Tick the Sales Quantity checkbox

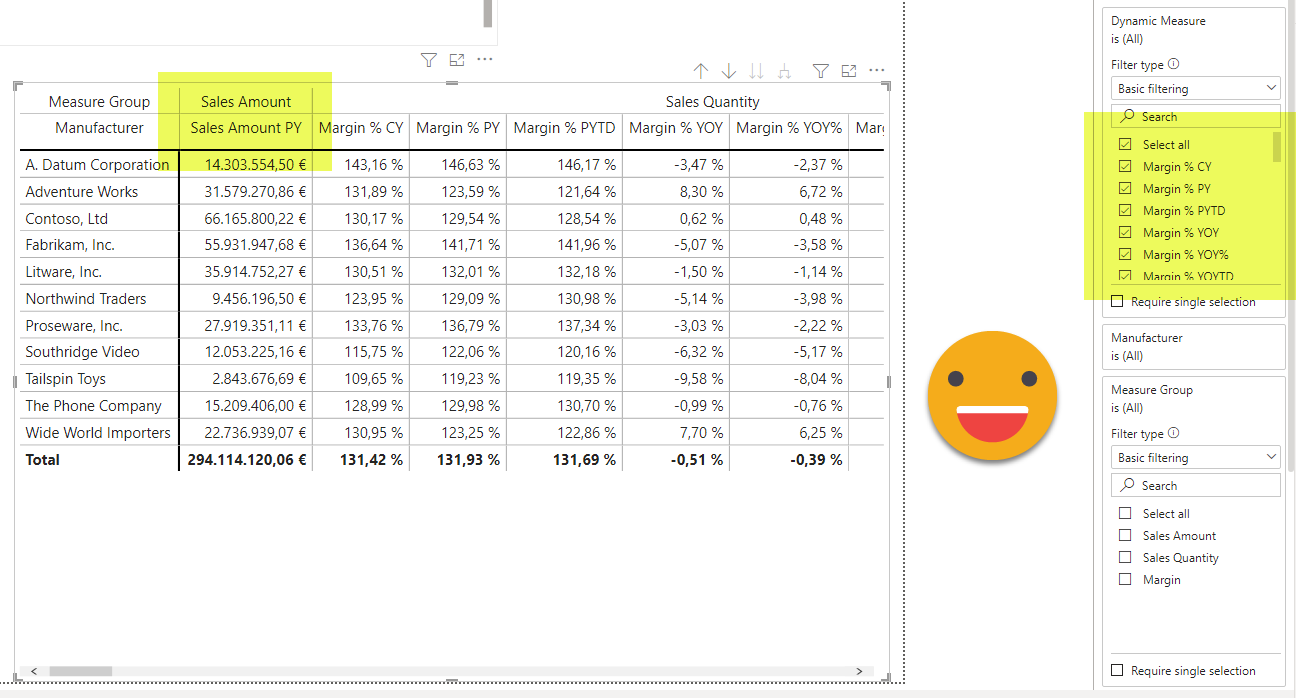[x=1125, y=558]
